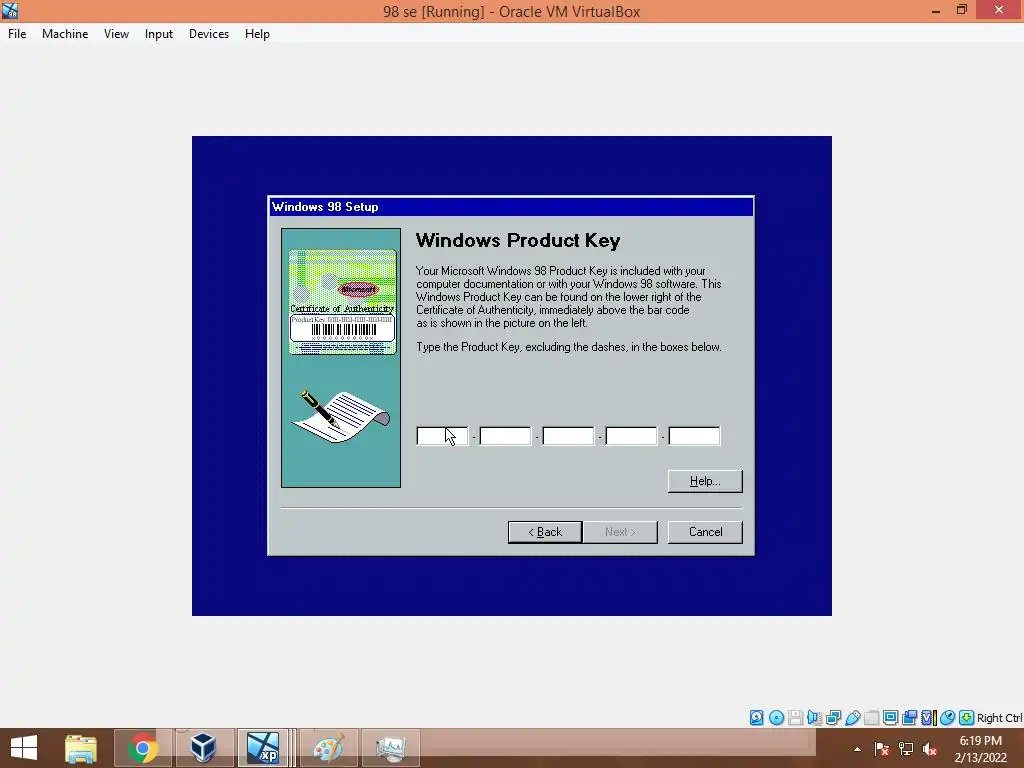This screenshot has width=1024, height=768.
Task: Click the Help... button in Setup
Action: [x=705, y=481]
